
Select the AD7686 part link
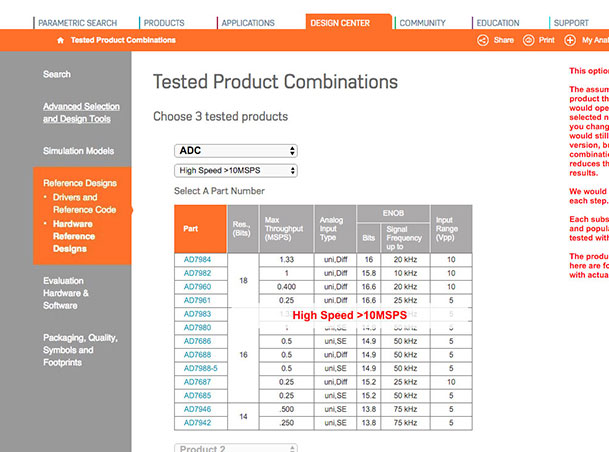pyautogui.click(x=198, y=341)
